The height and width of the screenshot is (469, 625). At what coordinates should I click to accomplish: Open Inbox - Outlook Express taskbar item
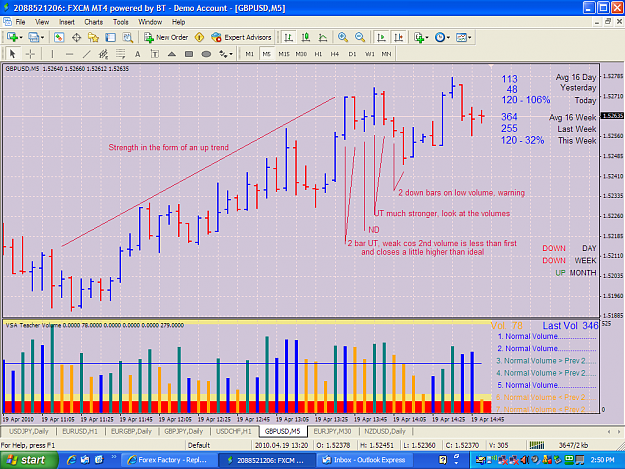(366, 460)
